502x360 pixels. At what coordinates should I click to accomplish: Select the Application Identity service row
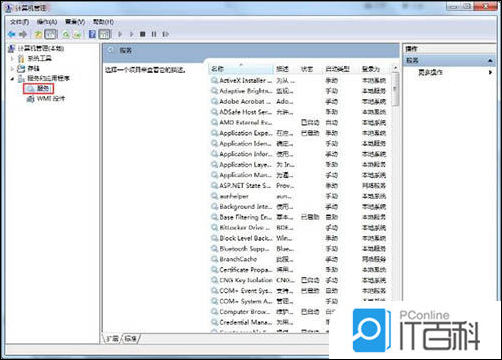point(299,143)
